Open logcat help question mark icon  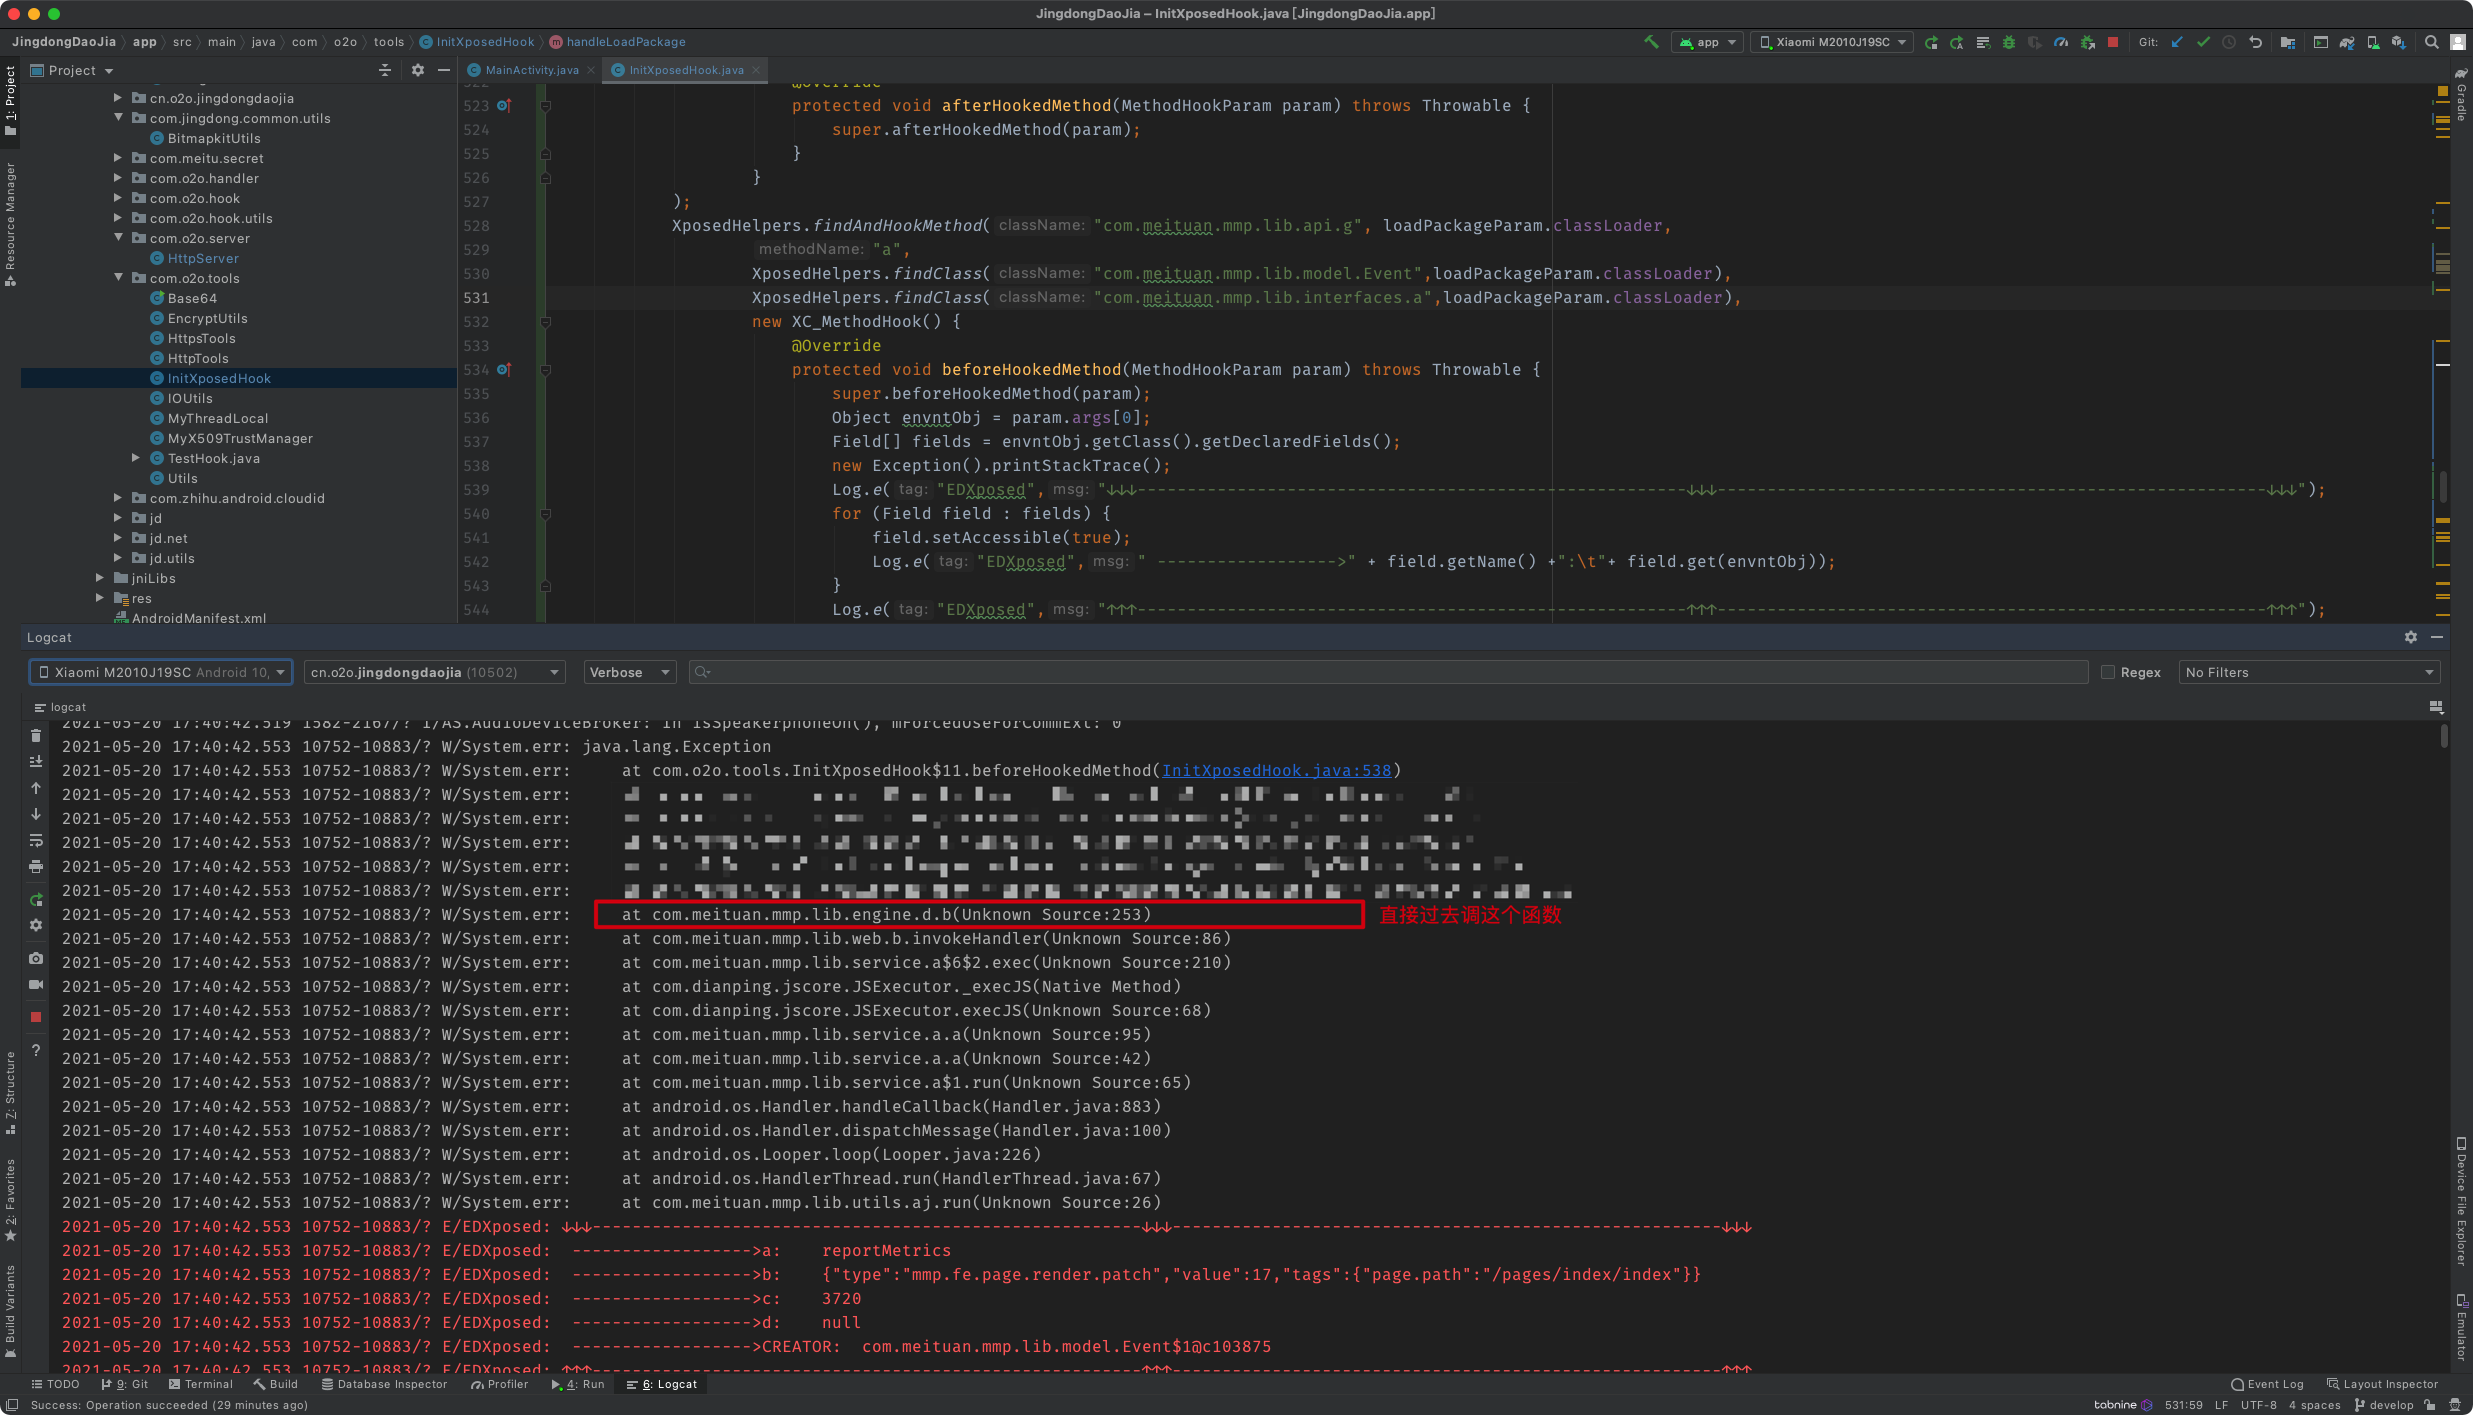36,1050
